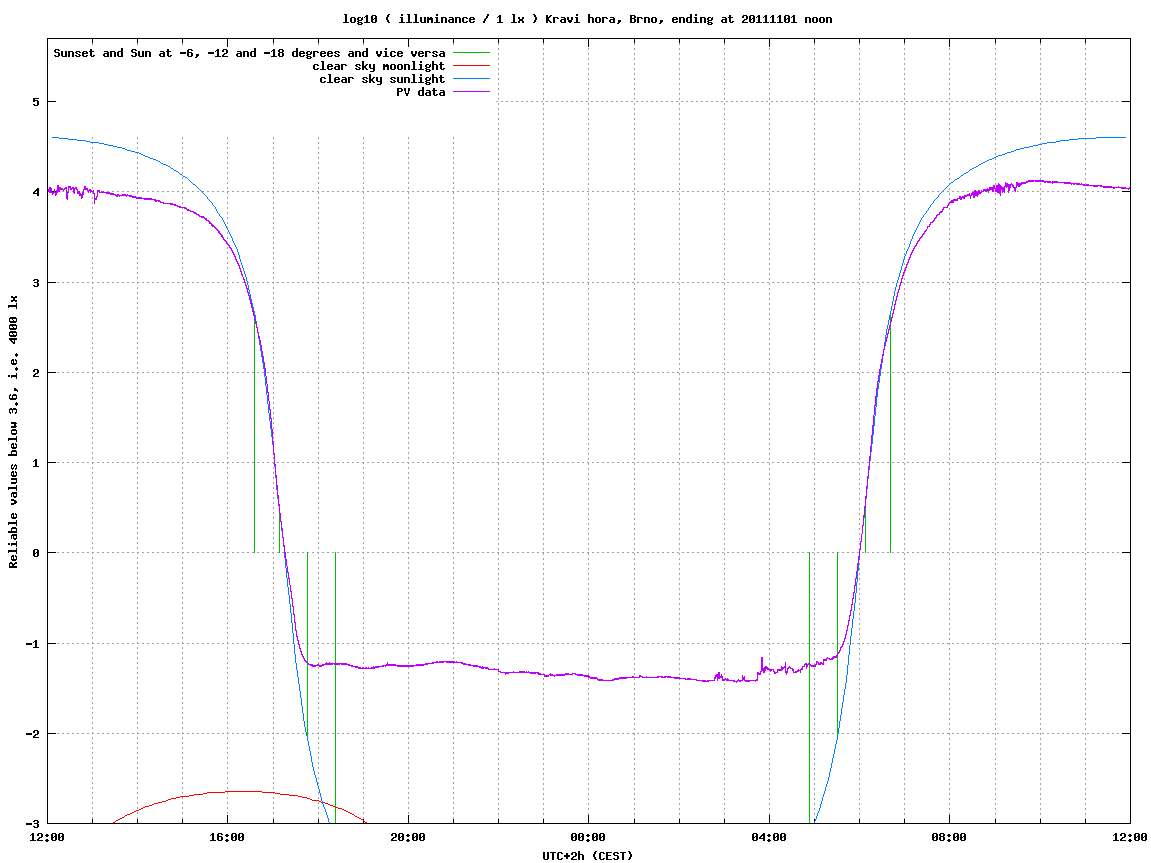This screenshot has height=863, width=1151.
Task: Click the red moonlight legend line sample
Action: [471, 66]
